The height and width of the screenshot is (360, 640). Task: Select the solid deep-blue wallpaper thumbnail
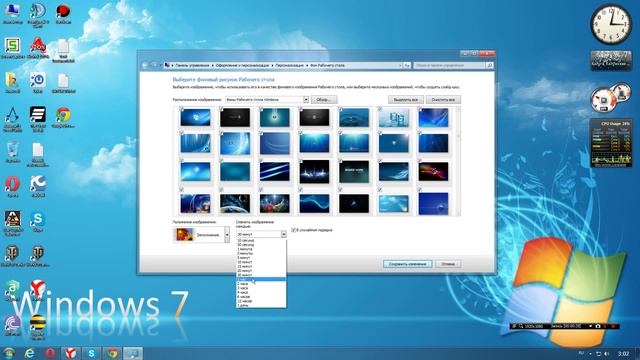pos(433,203)
